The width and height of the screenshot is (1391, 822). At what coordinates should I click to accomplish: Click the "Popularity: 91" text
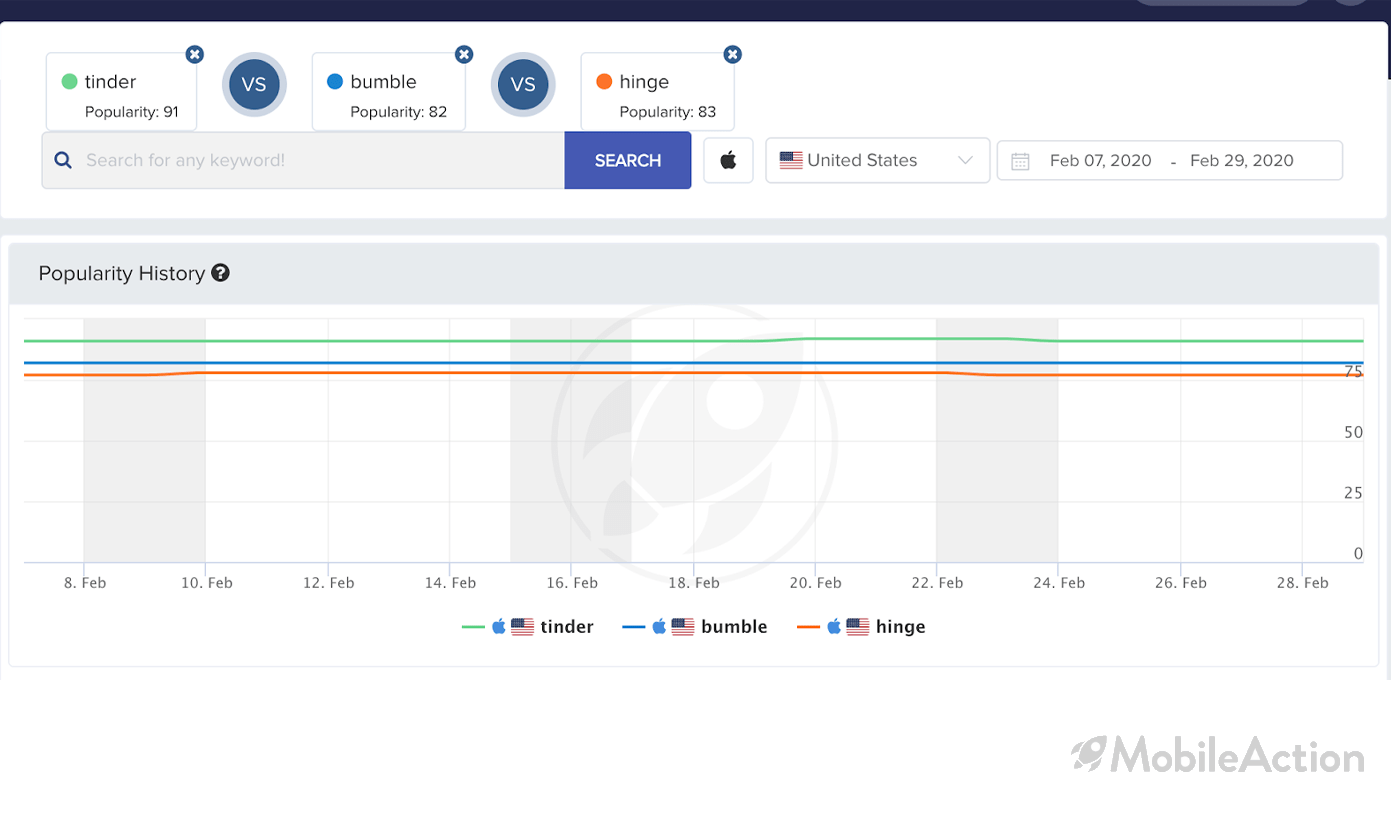tap(132, 112)
